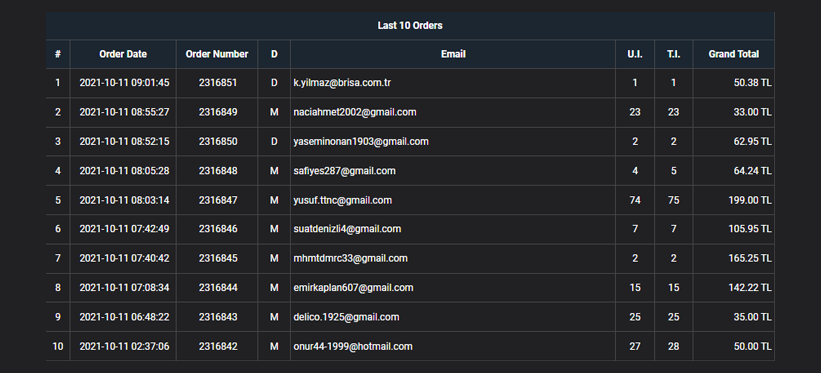This screenshot has width=821, height=373.
Task: Click U.I. value 74 in yusuf.ttnc row
Action: tap(635, 200)
